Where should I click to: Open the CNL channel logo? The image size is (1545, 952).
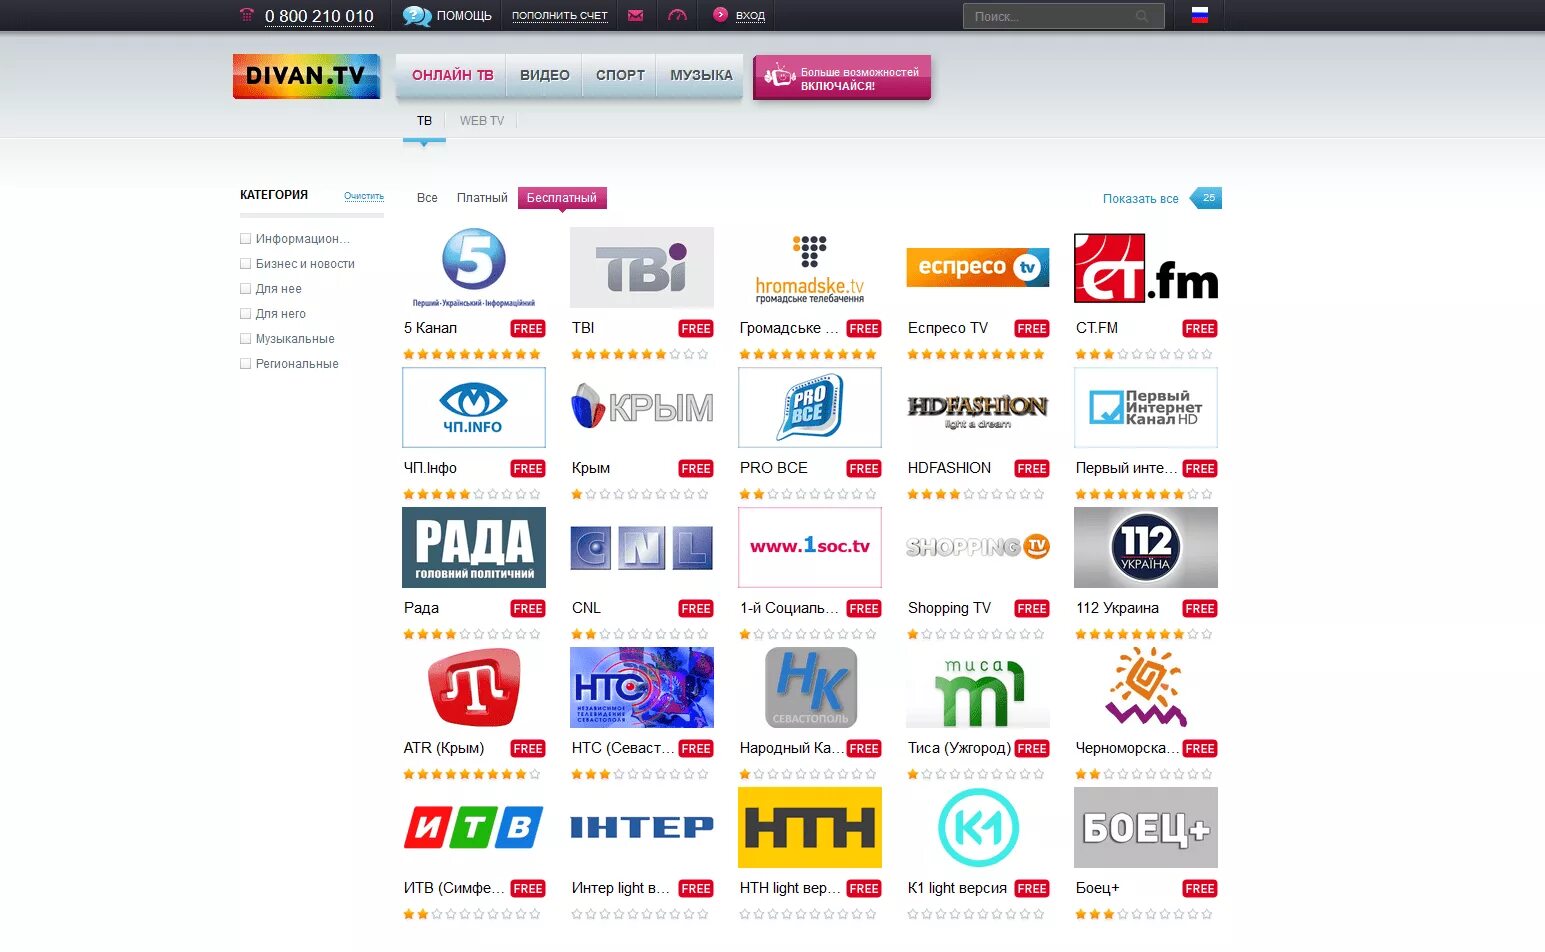[642, 547]
